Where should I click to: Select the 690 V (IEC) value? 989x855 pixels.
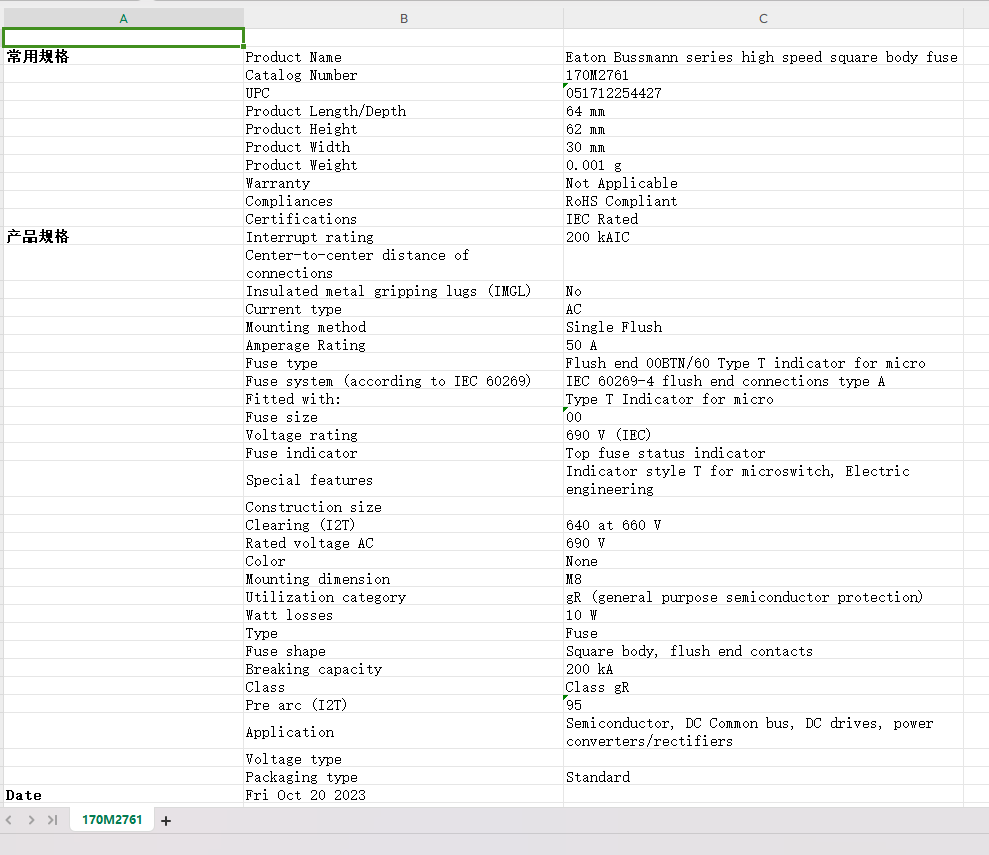(763, 435)
